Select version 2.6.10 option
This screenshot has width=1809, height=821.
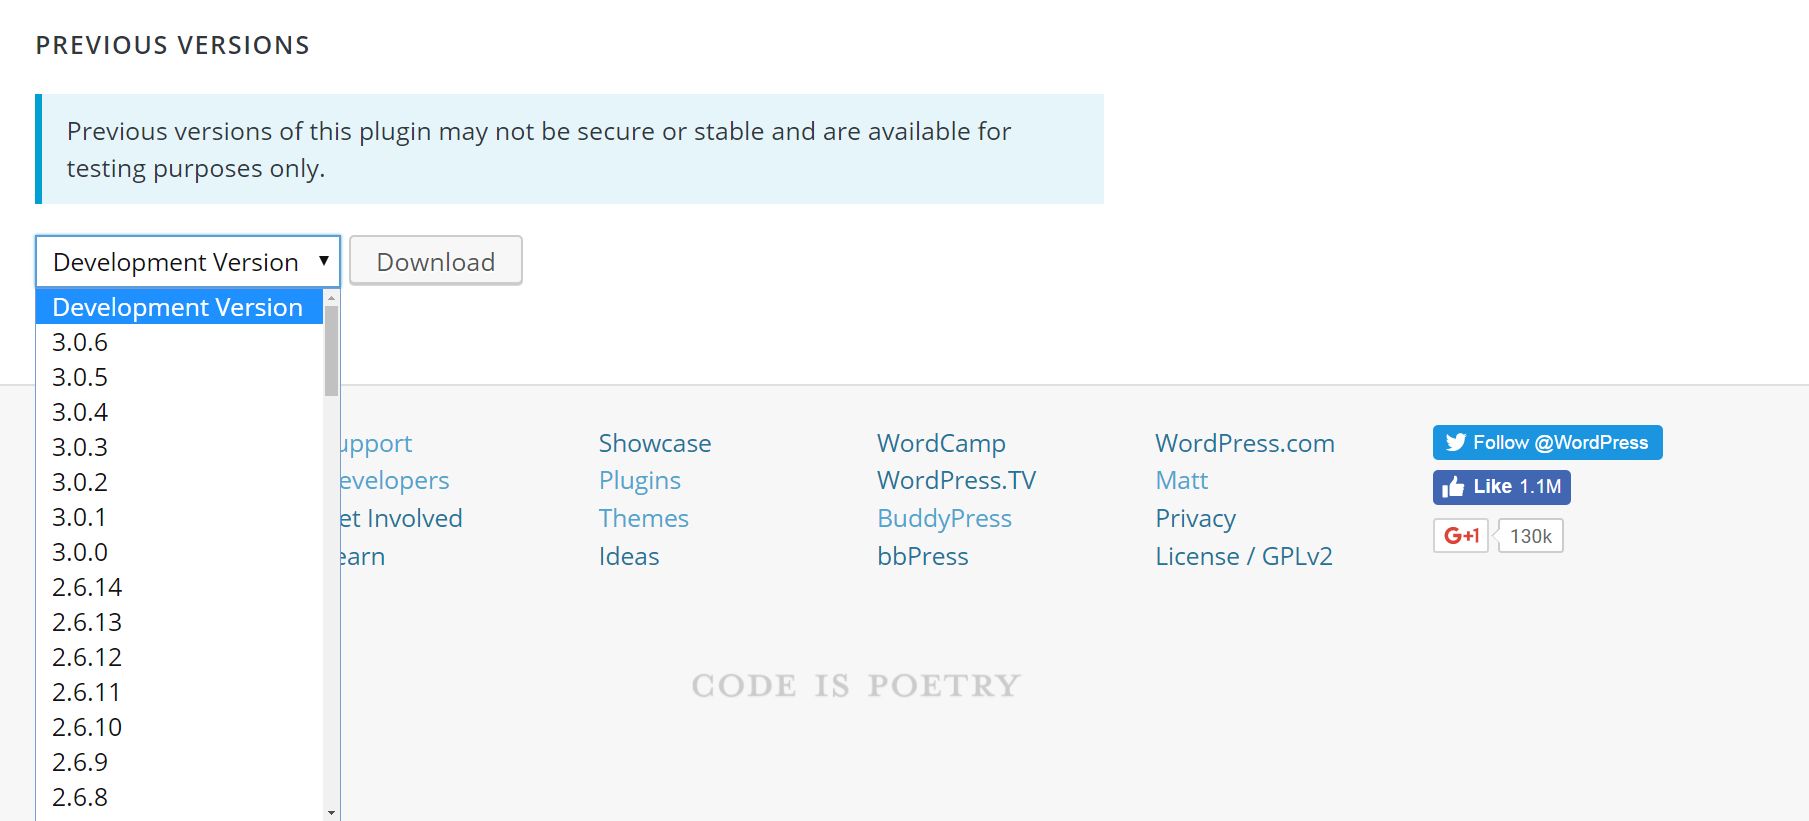click(180, 727)
